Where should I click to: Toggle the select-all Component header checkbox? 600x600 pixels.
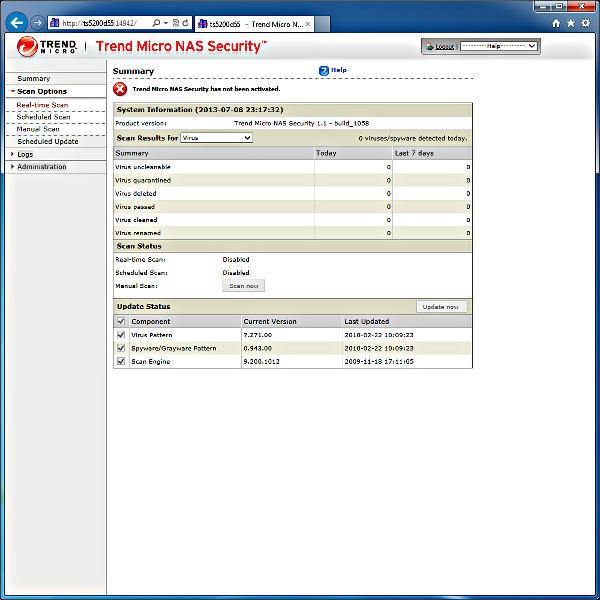coord(121,321)
